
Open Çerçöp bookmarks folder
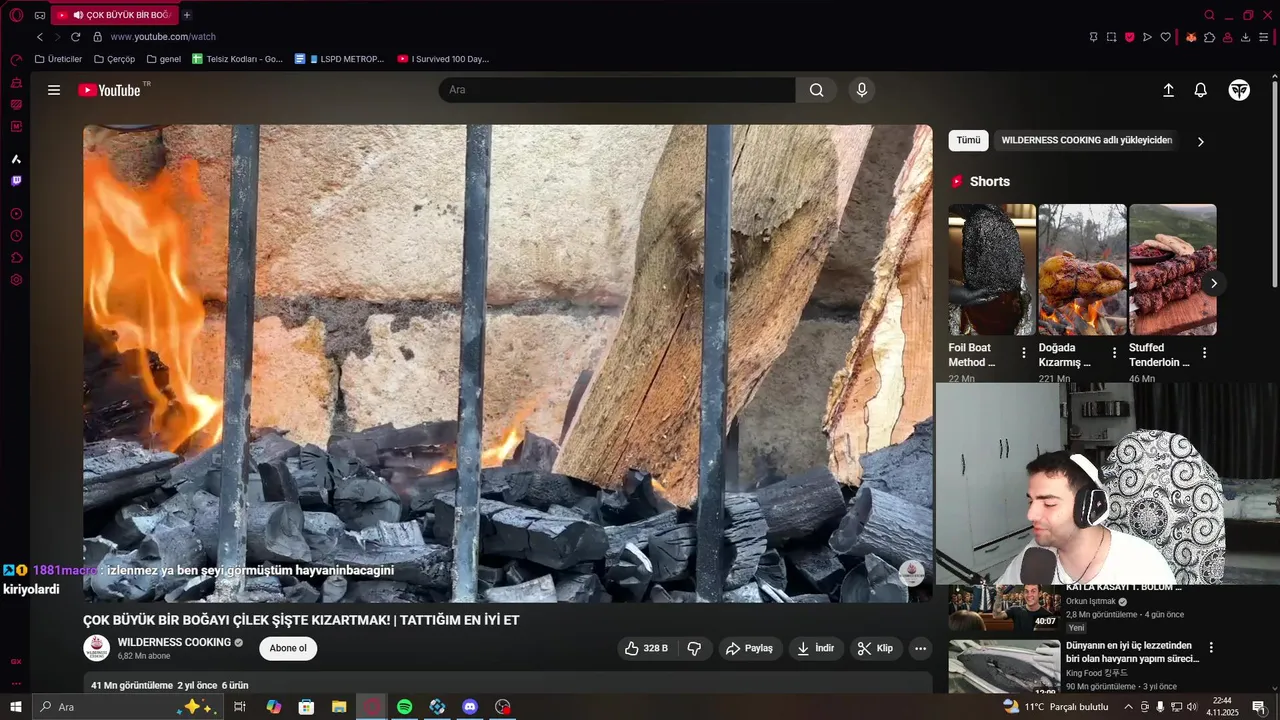pyautogui.click(x=114, y=59)
